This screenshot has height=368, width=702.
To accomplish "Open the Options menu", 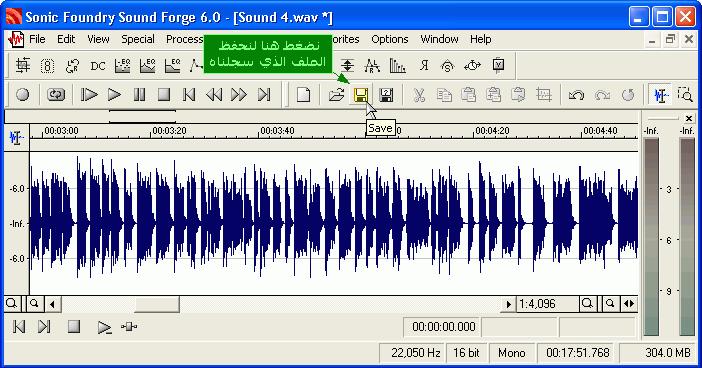I will [390, 39].
